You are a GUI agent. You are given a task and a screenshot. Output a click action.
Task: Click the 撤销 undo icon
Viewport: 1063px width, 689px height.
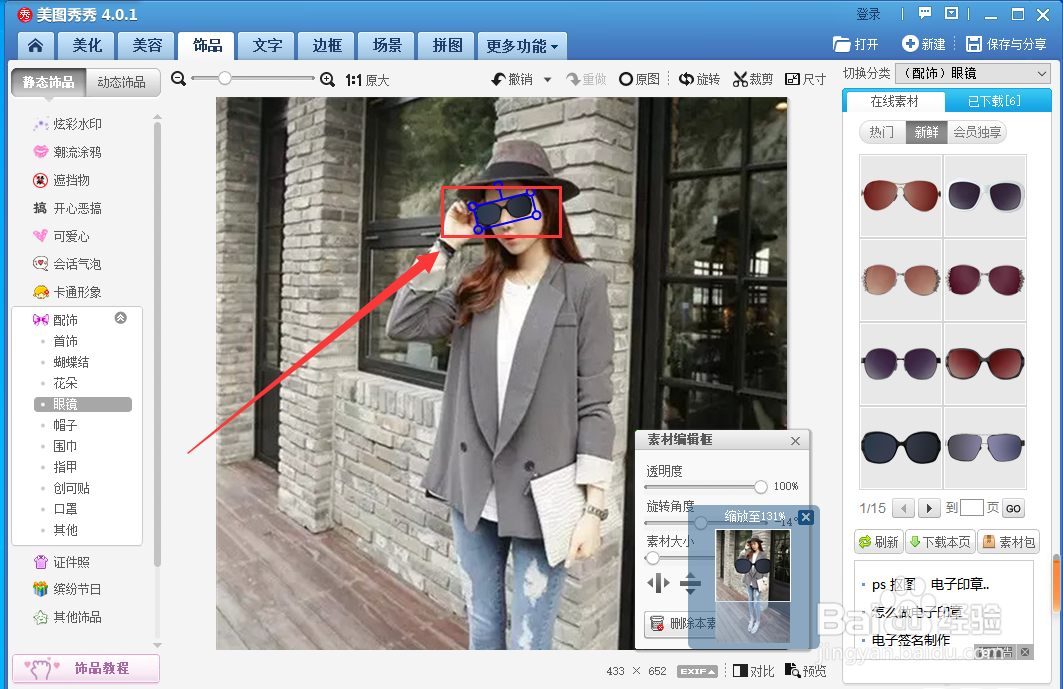[x=498, y=79]
